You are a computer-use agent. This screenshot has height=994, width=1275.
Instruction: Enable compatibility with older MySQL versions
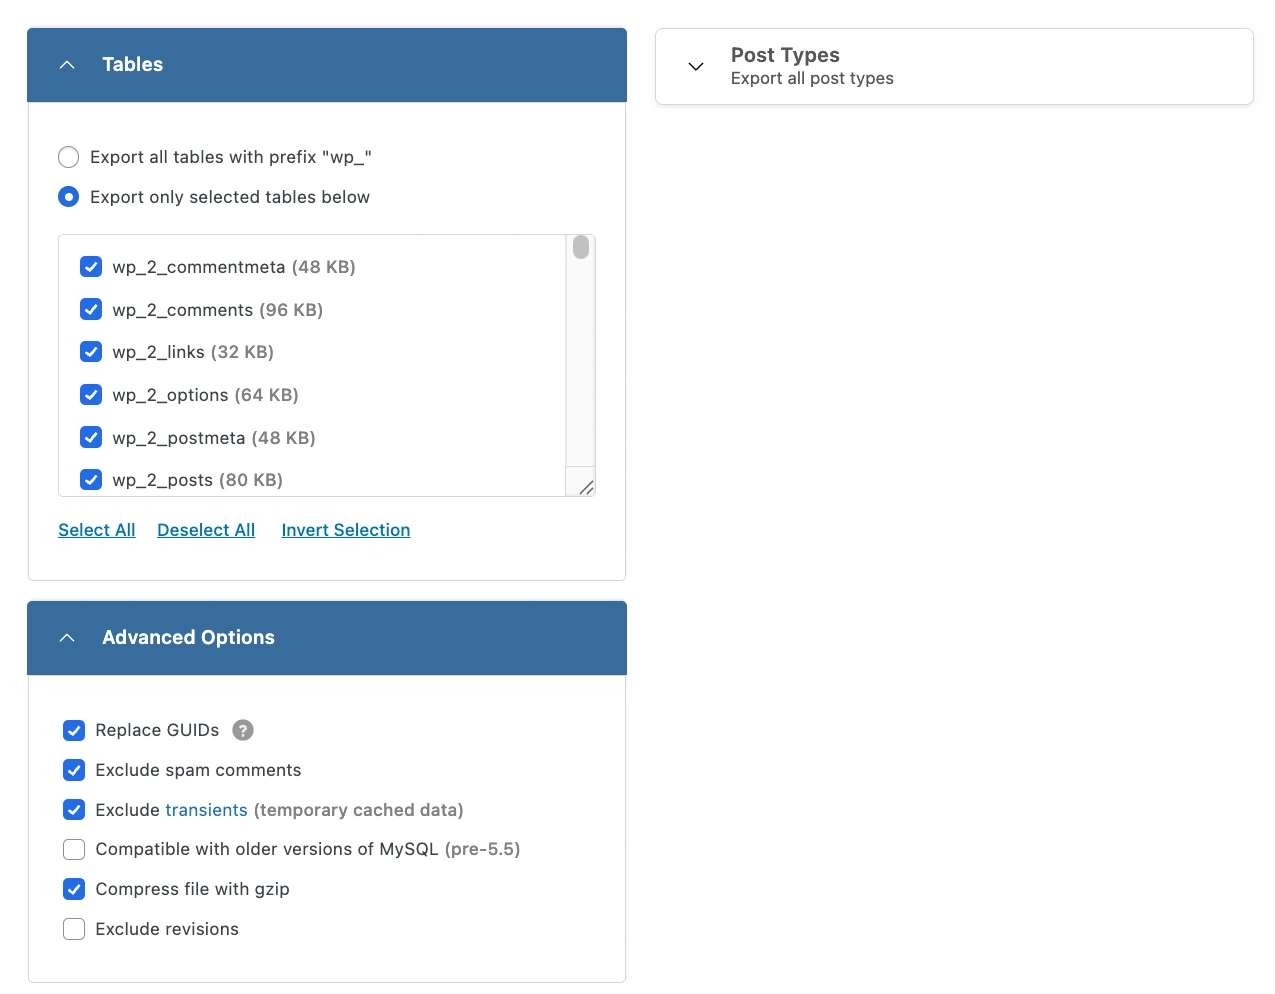(x=74, y=850)
